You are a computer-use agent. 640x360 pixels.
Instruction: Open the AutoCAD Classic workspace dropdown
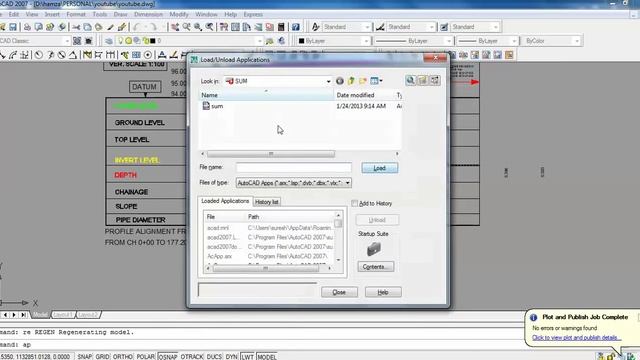[x=67, y=41]
